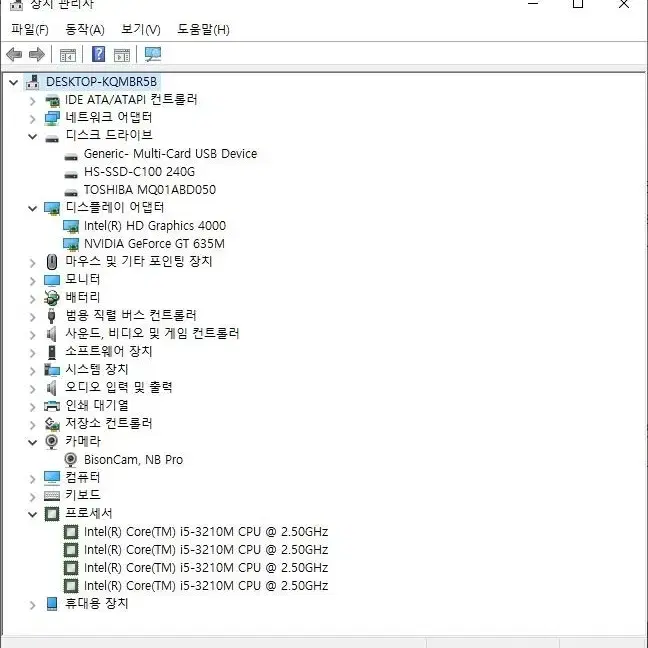Click scan for hardware changes monitor icon

[153, 54]
